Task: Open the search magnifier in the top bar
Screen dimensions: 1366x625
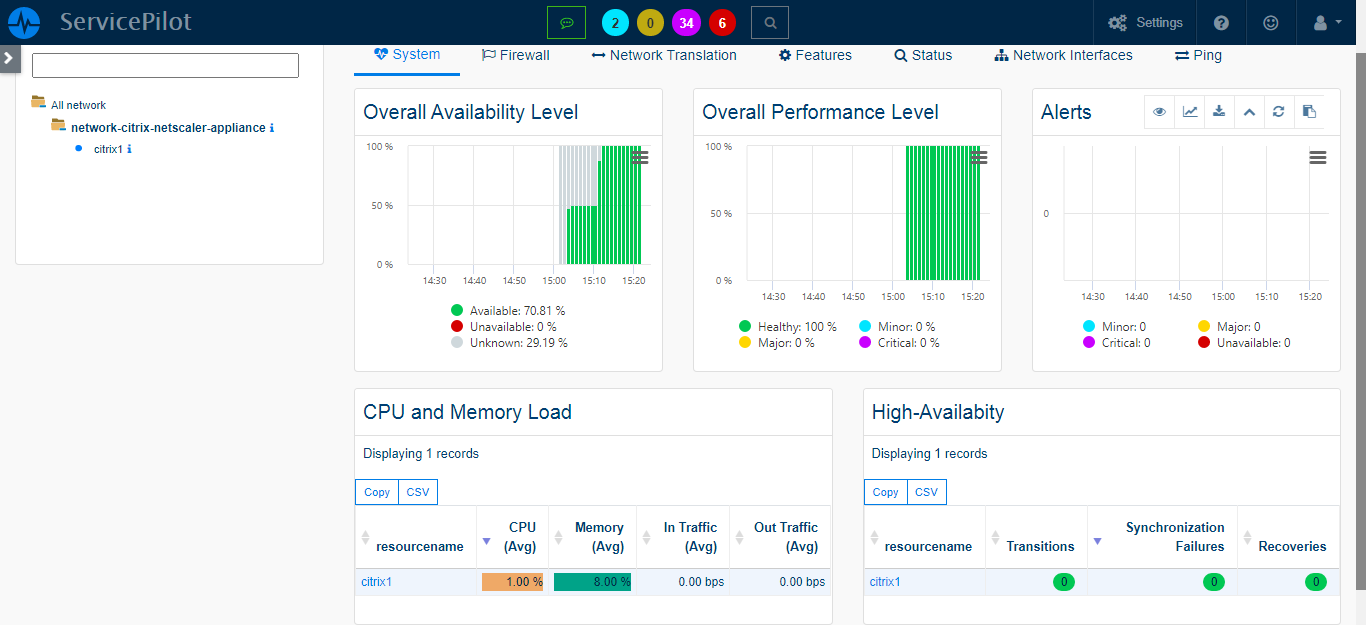Action: [769, 21]
